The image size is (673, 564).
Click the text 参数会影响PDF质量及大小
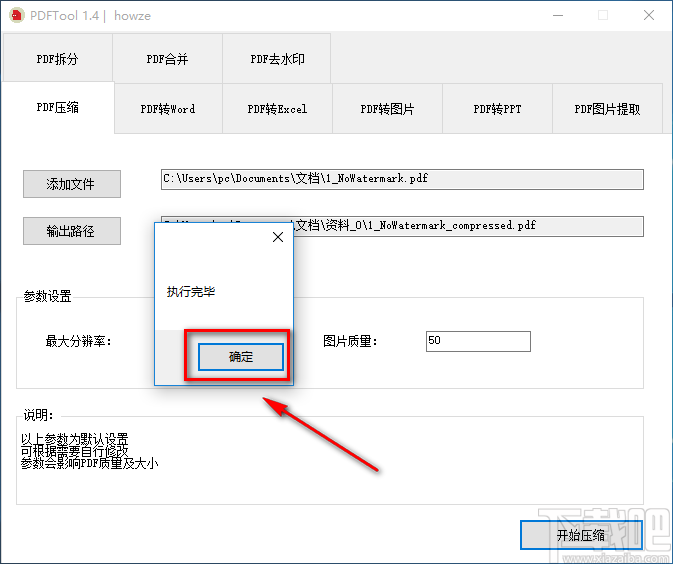click(x=89, y=463)
